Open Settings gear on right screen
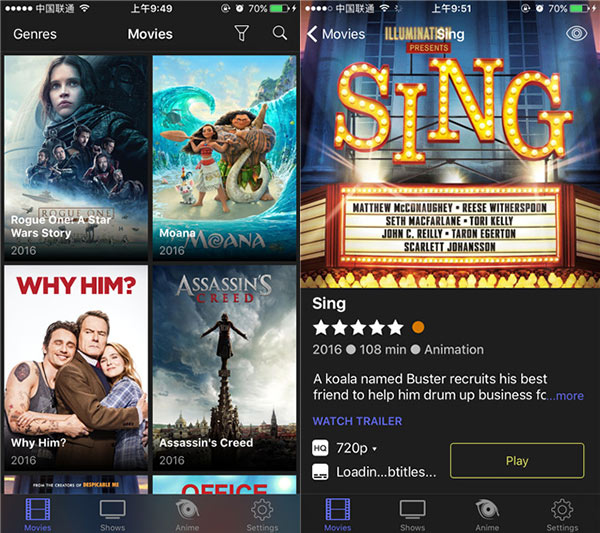This screenshot has height=533, width=600. click(562, 515)
